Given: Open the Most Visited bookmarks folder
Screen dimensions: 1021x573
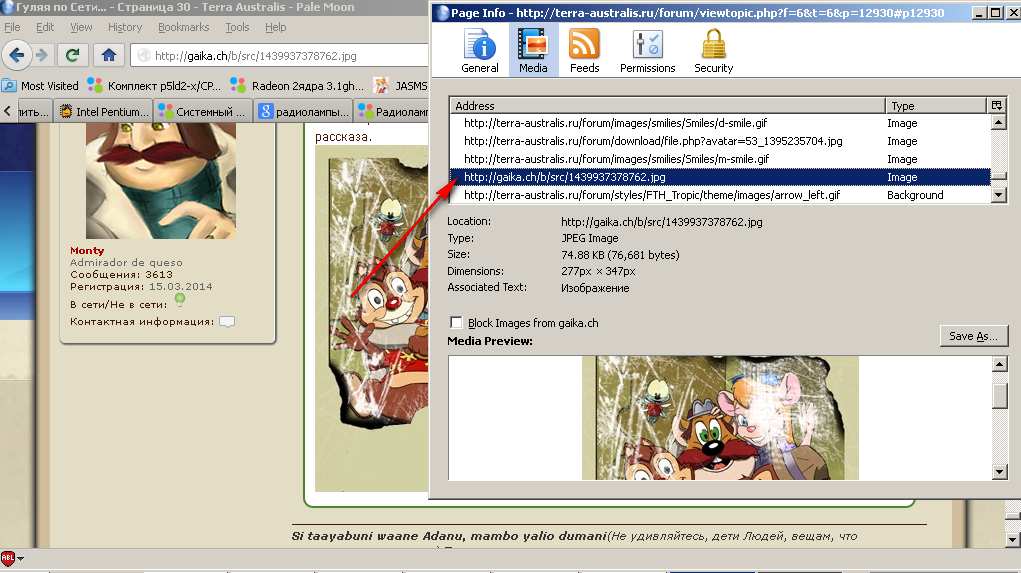Looking at the screenshot, I should (40, 85).
